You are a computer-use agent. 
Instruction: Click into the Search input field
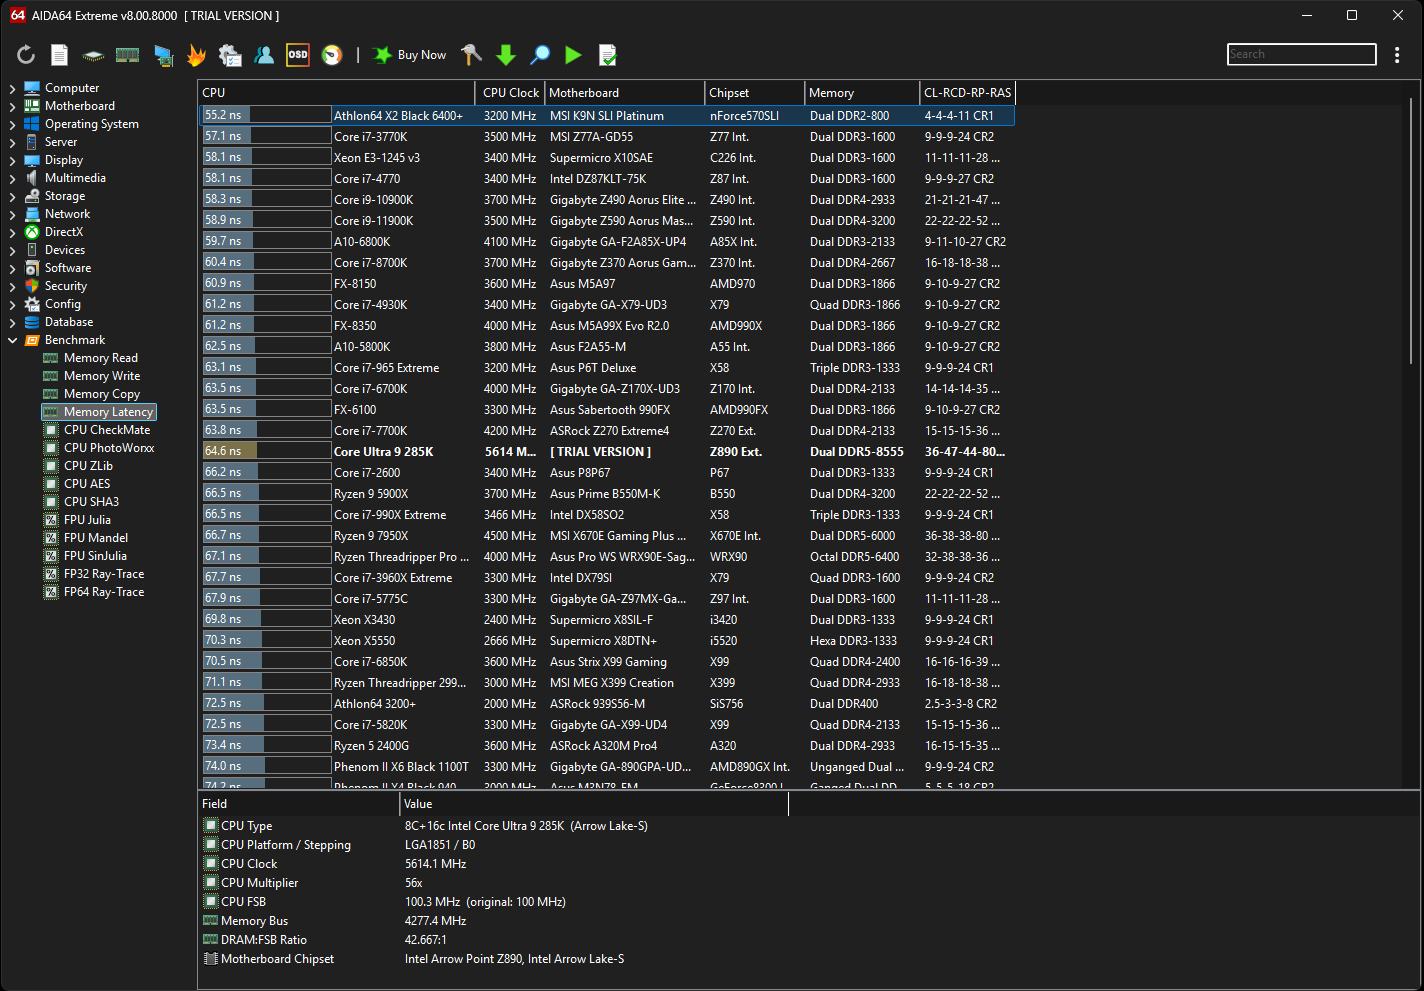click(1300, 55)
